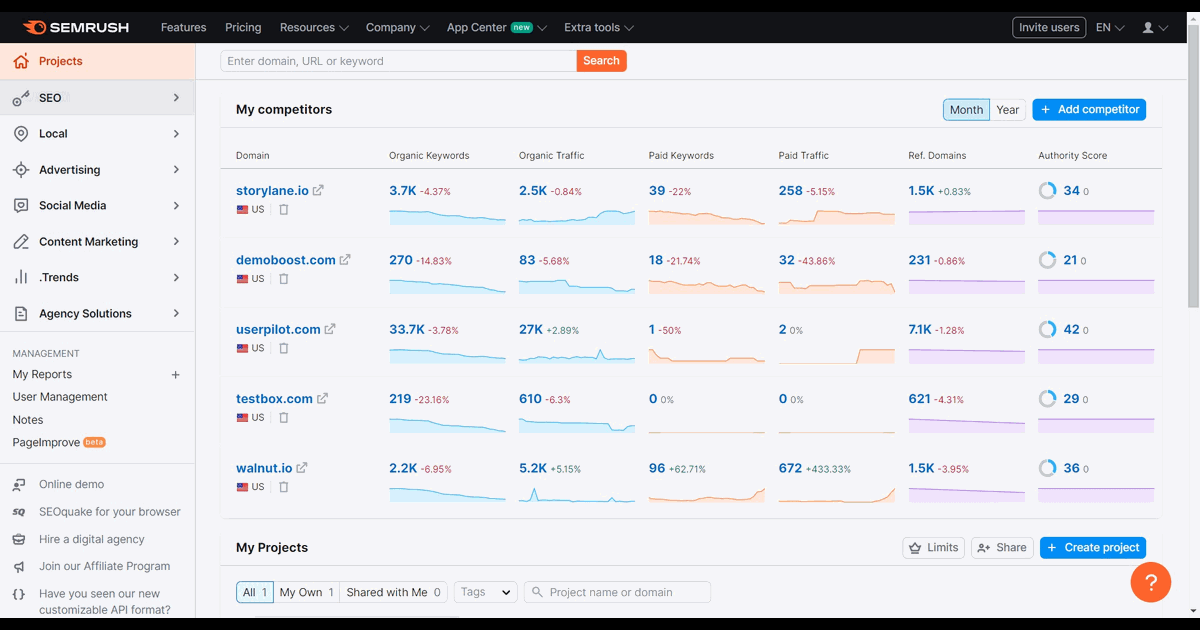Click the Agency Solutions document icon
The height and width of the screenshot is (630, 1200).
[21, 314]
